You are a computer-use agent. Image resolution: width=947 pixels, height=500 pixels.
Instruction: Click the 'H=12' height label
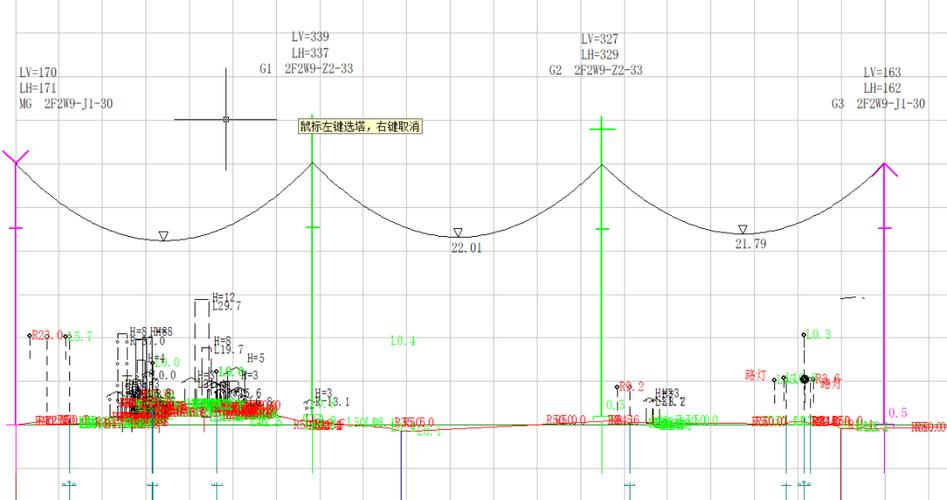(x=223, y=298)
